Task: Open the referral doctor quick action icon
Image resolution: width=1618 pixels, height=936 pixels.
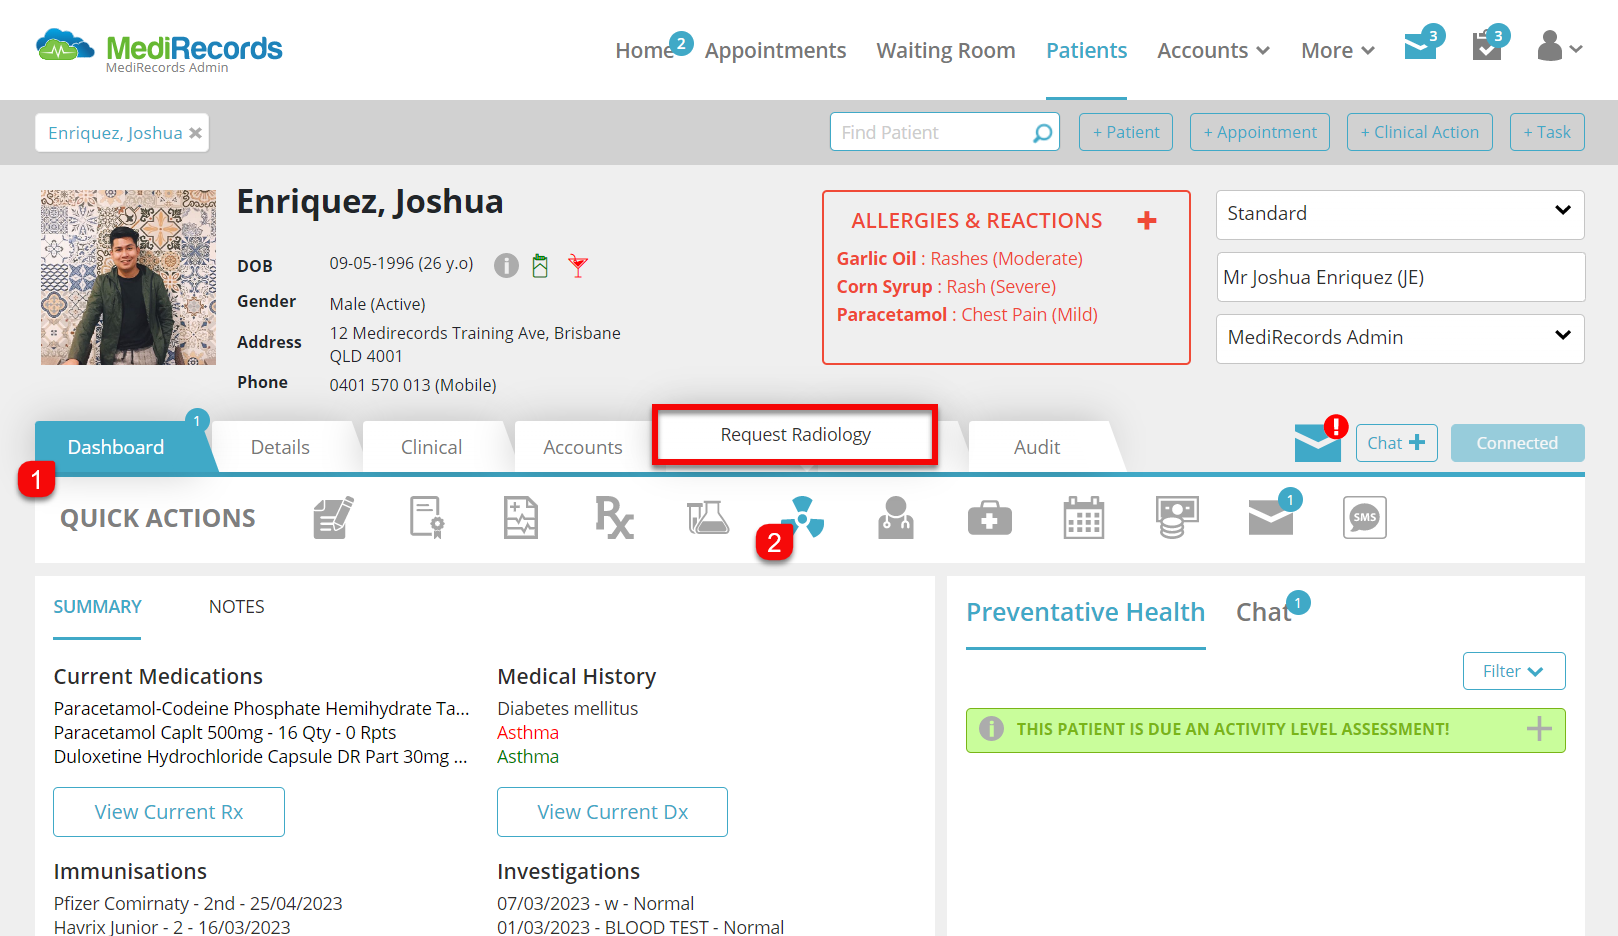Action: click(x=896, y=517)
